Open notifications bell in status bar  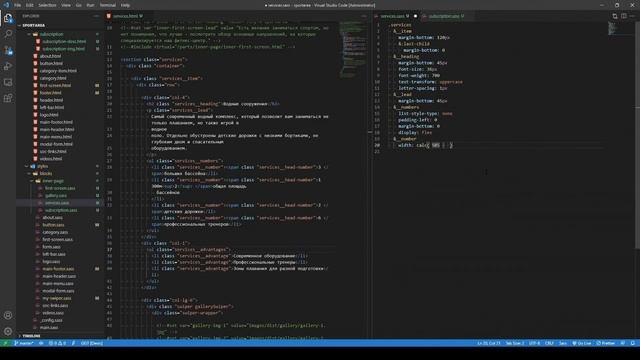[632, 343]
